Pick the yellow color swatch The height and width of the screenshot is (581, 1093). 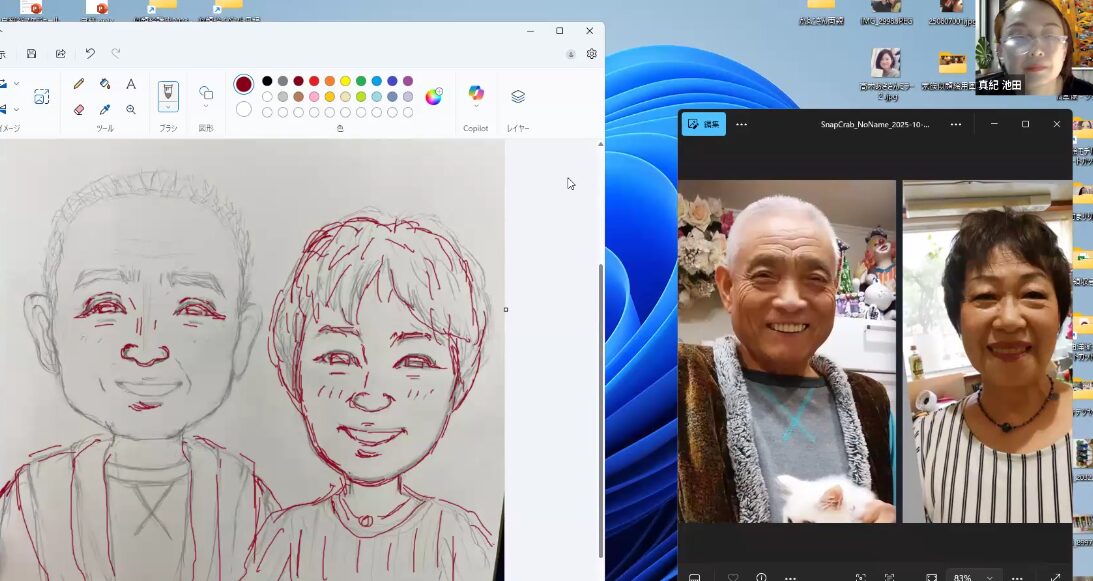coord(345,81)
